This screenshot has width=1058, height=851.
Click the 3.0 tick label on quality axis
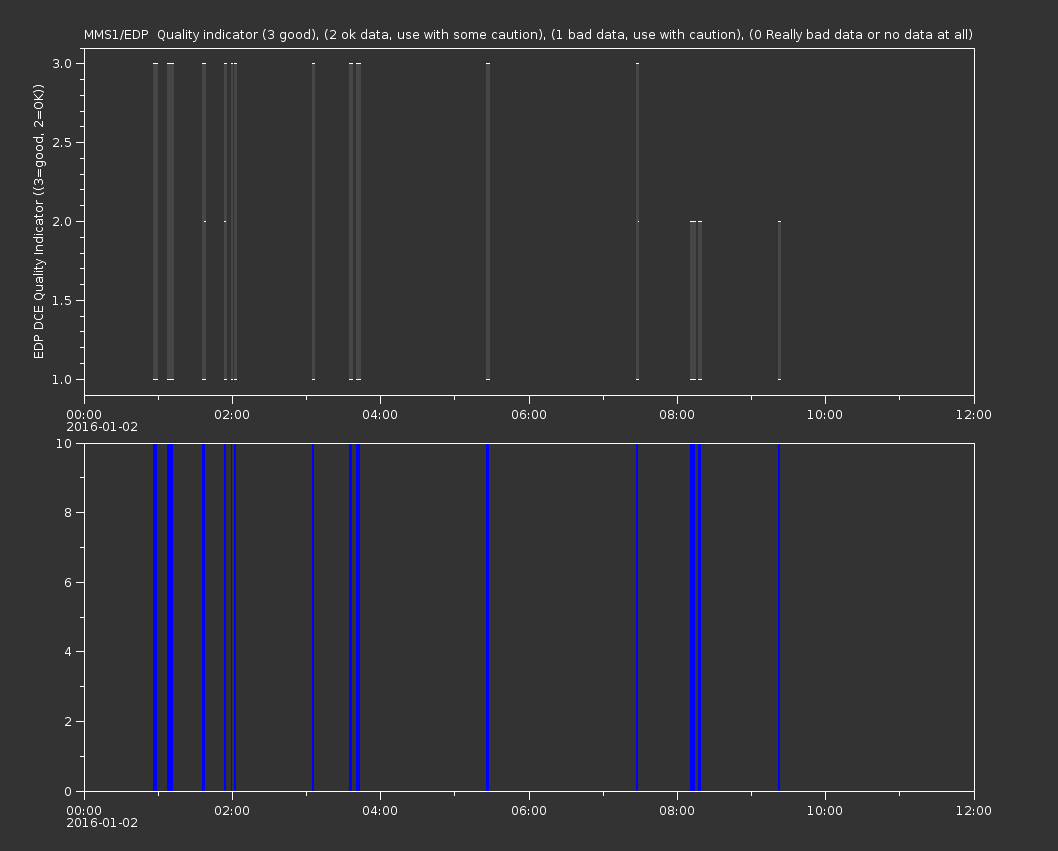(62, 63)
